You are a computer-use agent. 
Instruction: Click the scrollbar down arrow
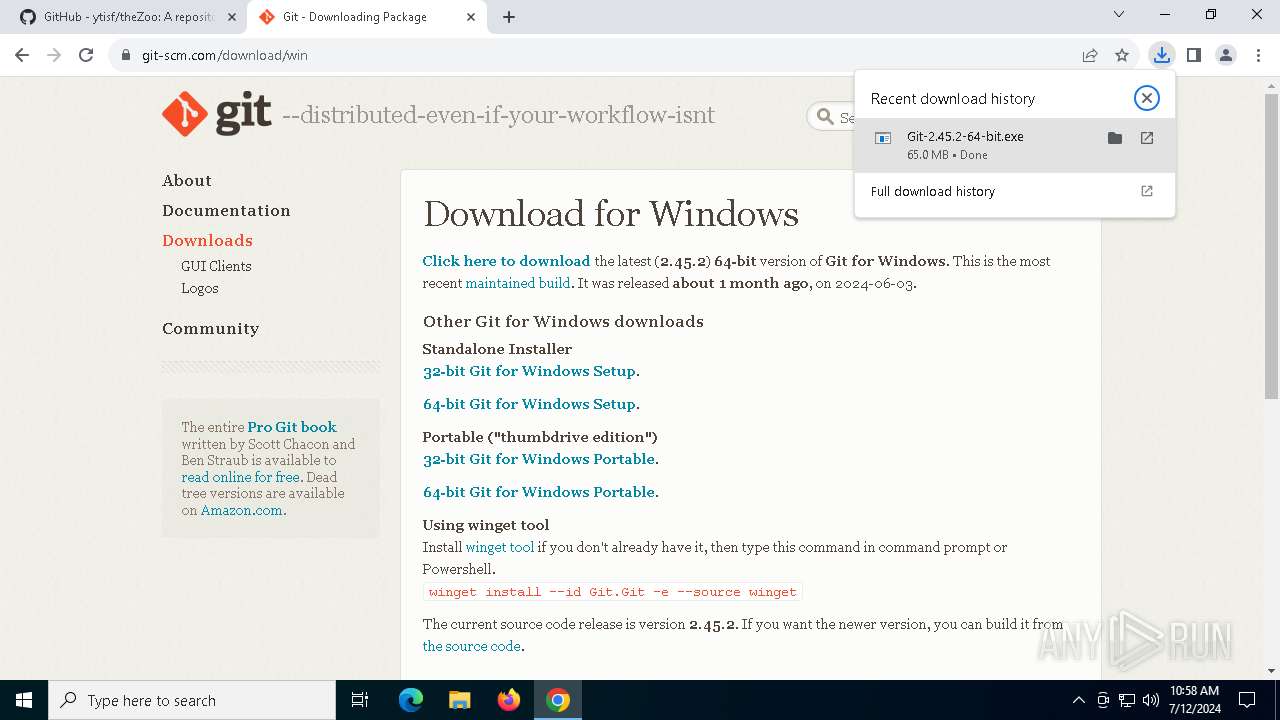coord(1271,671)
